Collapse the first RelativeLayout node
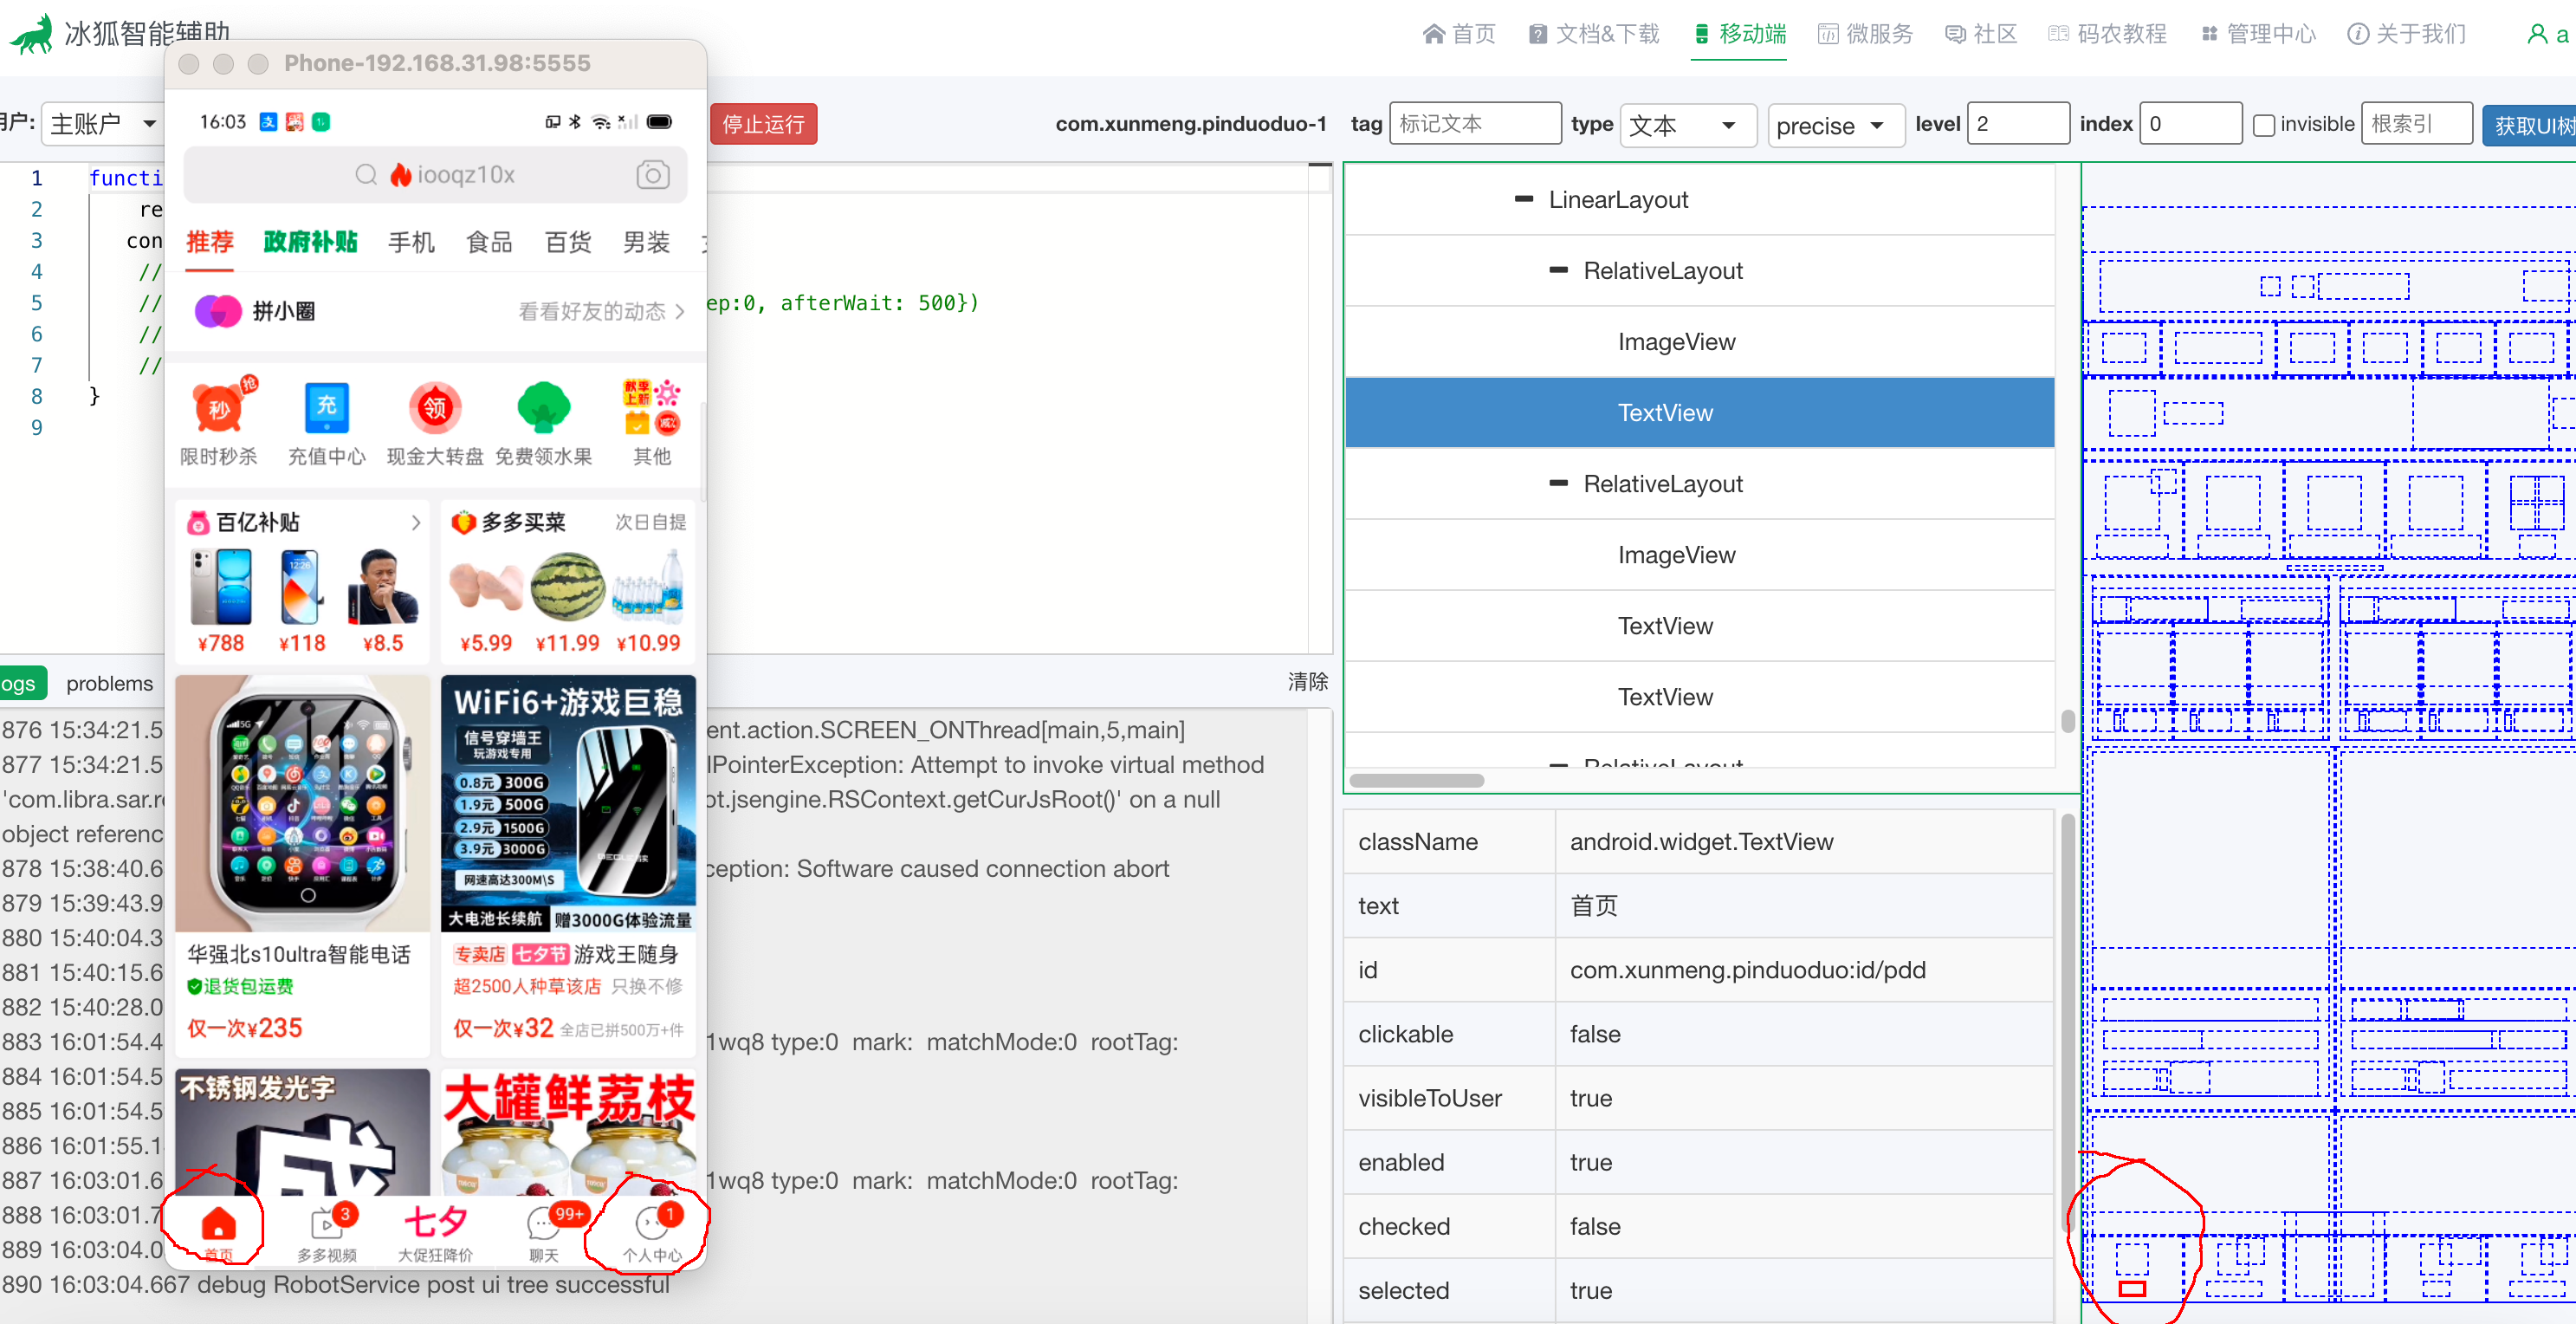The height and width of the screenshot is (1324, 2576). [x=1558, y=270]
